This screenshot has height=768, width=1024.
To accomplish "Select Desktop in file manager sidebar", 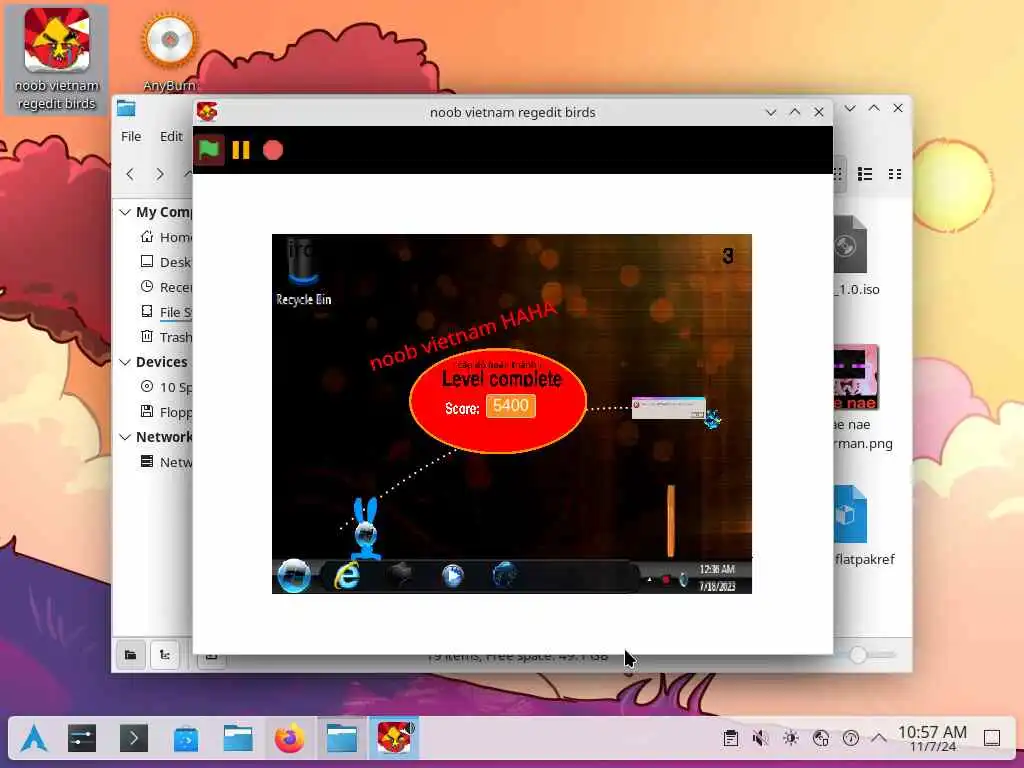I will coord(166,262).
